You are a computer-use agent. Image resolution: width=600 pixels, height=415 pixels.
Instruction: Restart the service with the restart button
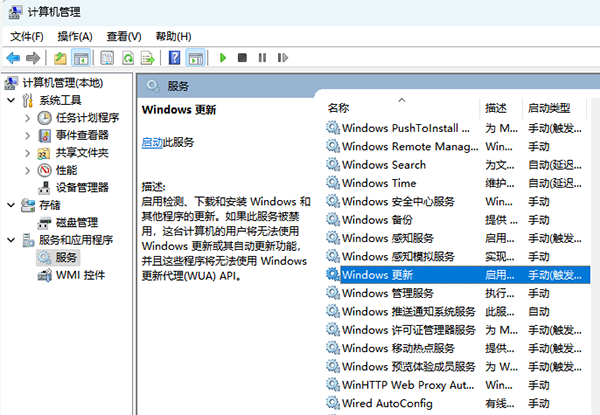pyautogui.click(x=283, y=58)
